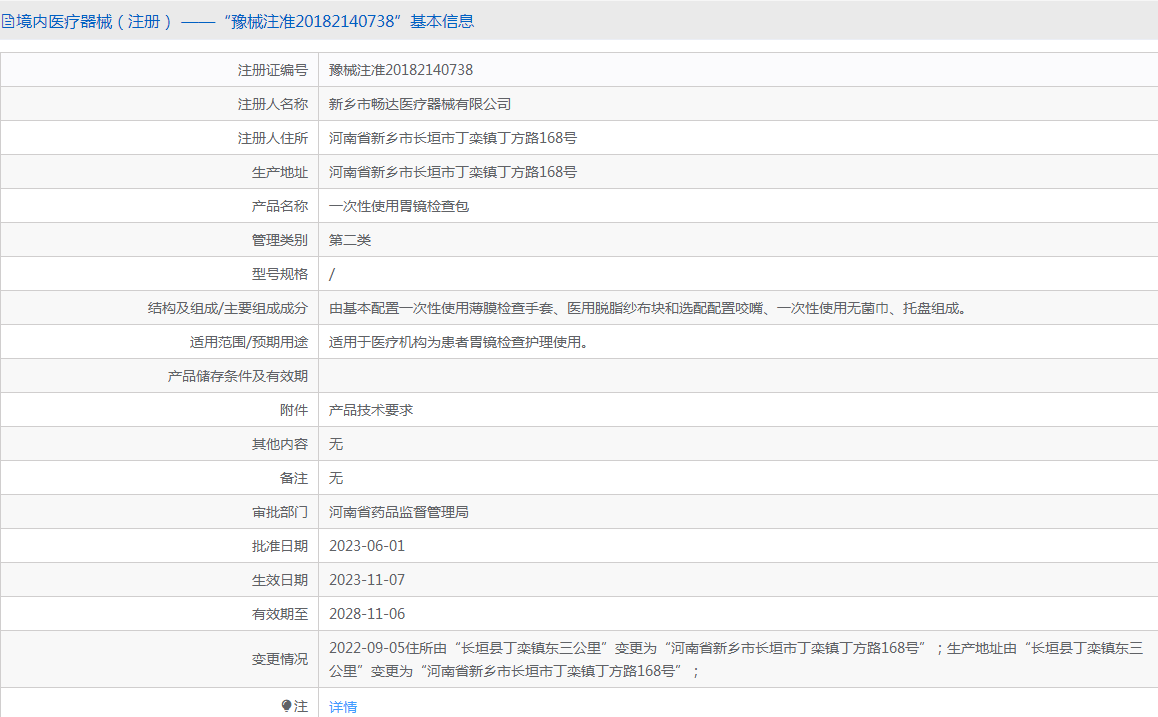Click registrant name 新乡市畅达医疗器械有限公司
This screenshot has width=1158, height=717.
click(x=420, y=104)
